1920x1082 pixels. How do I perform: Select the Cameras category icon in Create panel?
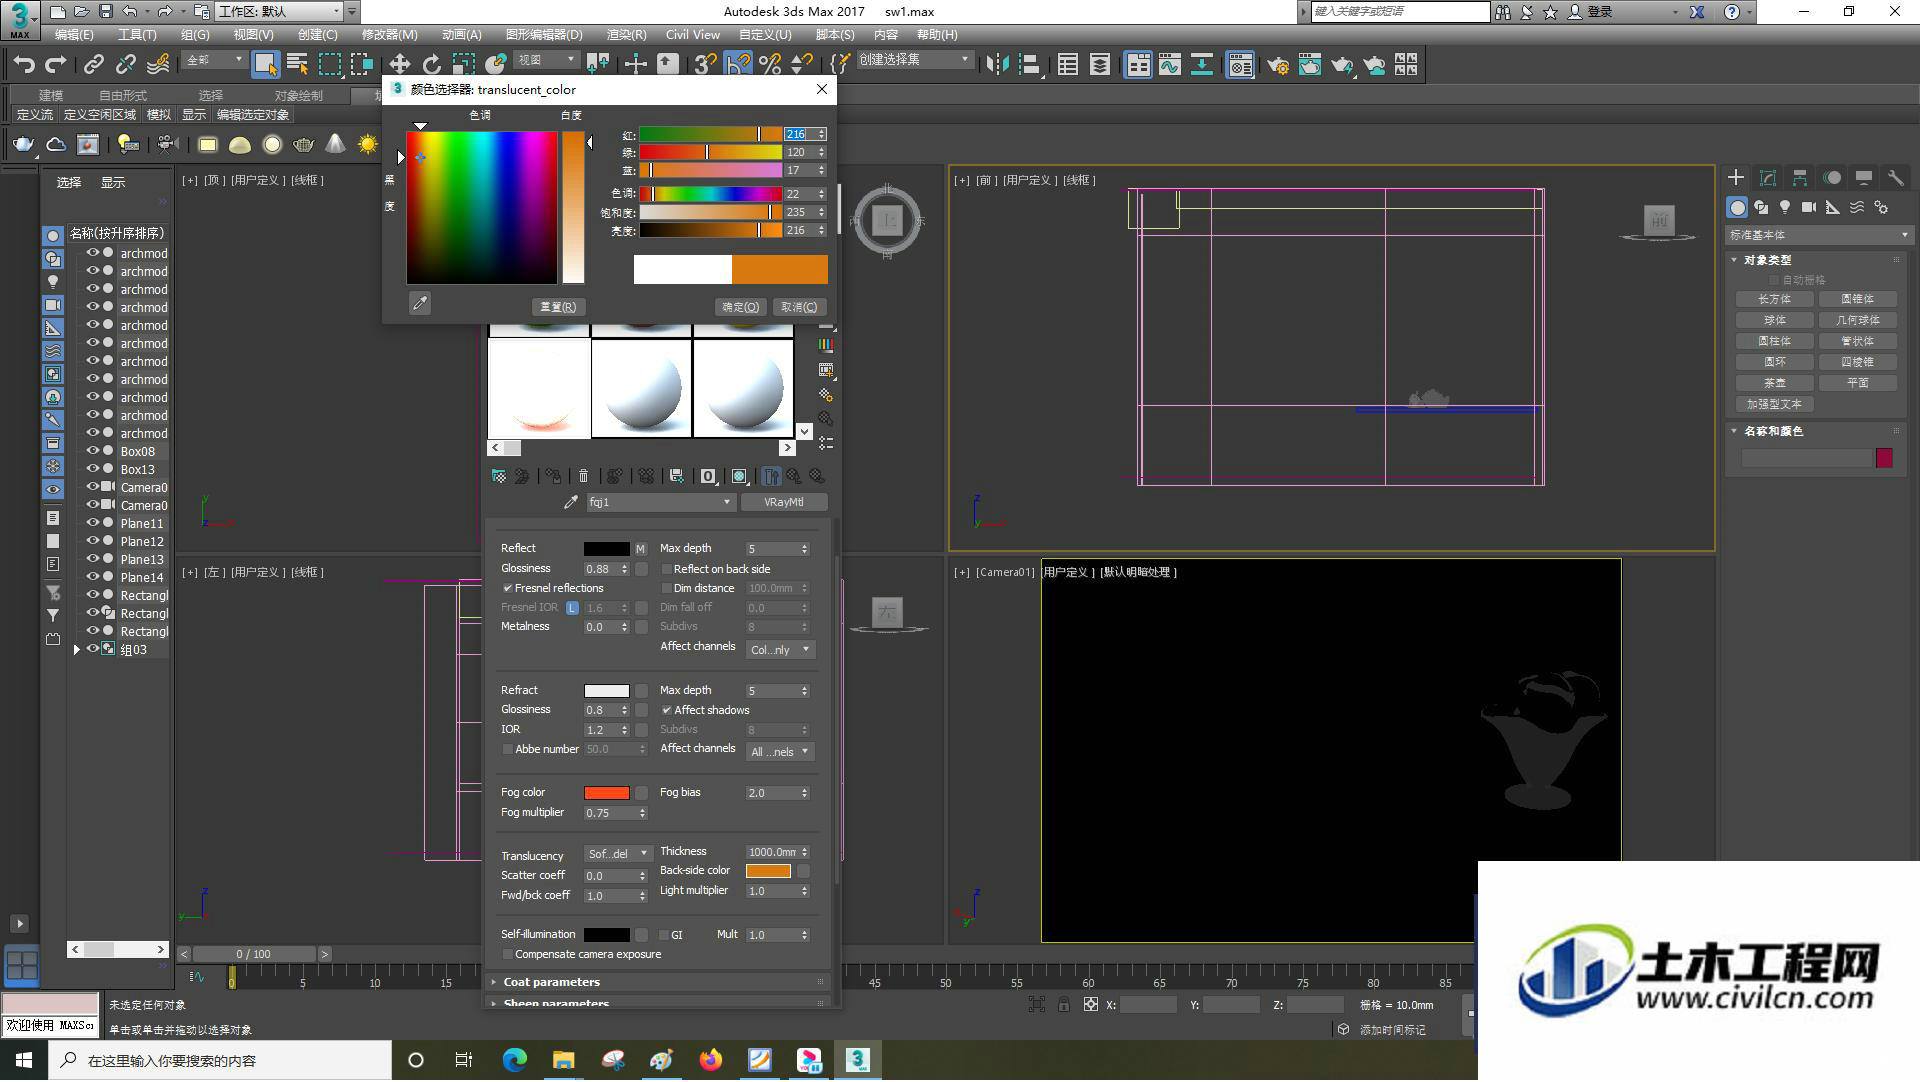click(x=1809, y=207)
